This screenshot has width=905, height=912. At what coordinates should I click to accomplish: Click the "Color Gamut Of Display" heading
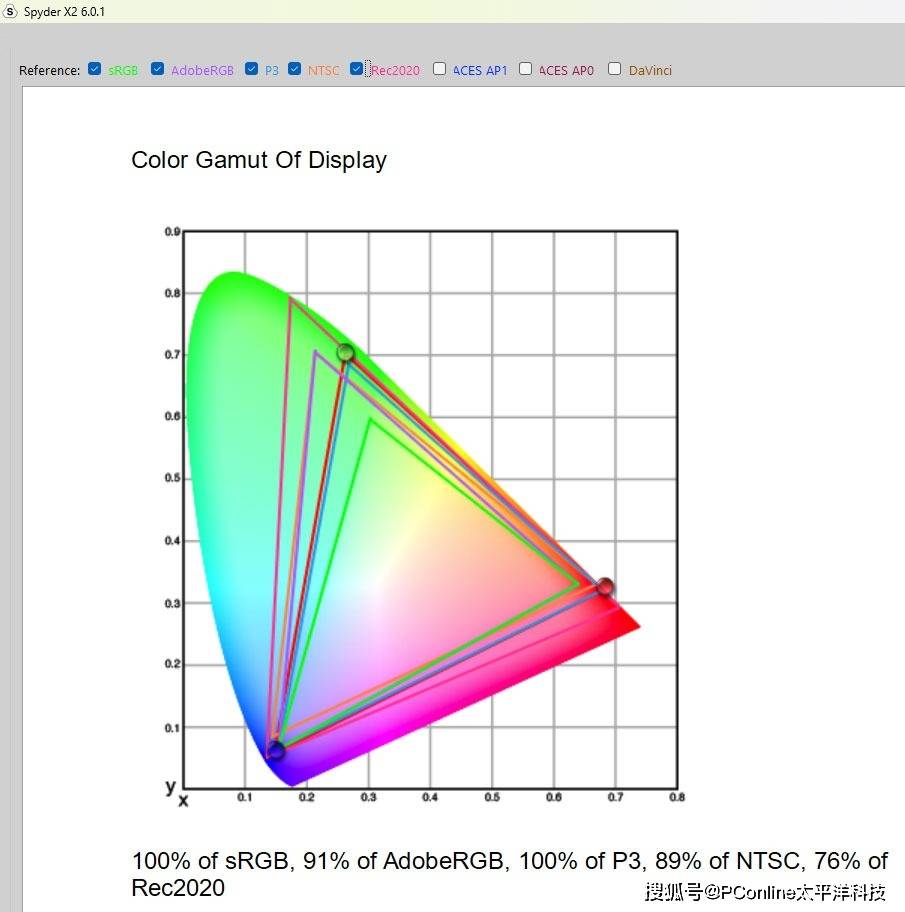point(259,160)
